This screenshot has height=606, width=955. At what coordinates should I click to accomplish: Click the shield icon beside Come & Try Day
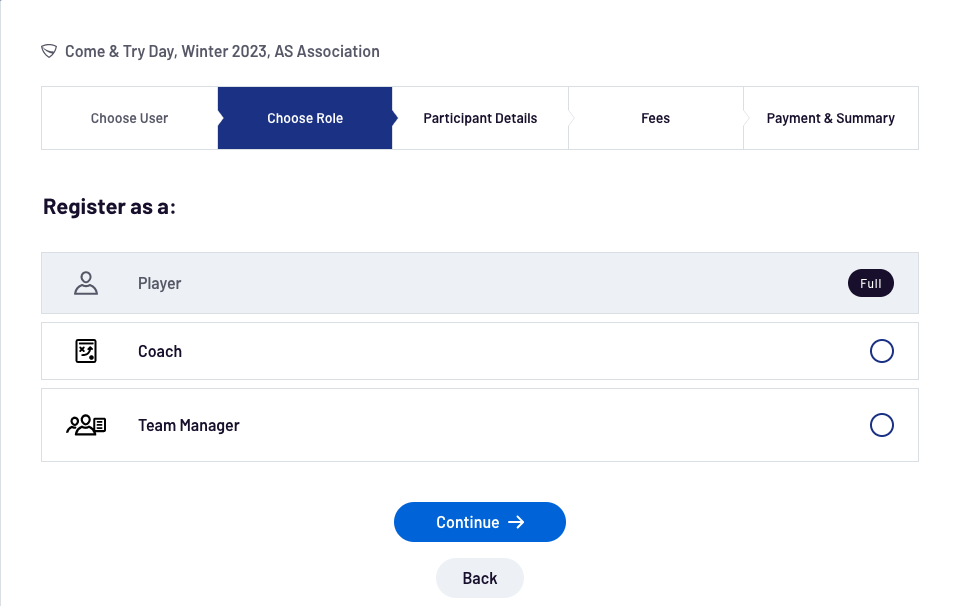pyautogui.click(x=49, y=51)
